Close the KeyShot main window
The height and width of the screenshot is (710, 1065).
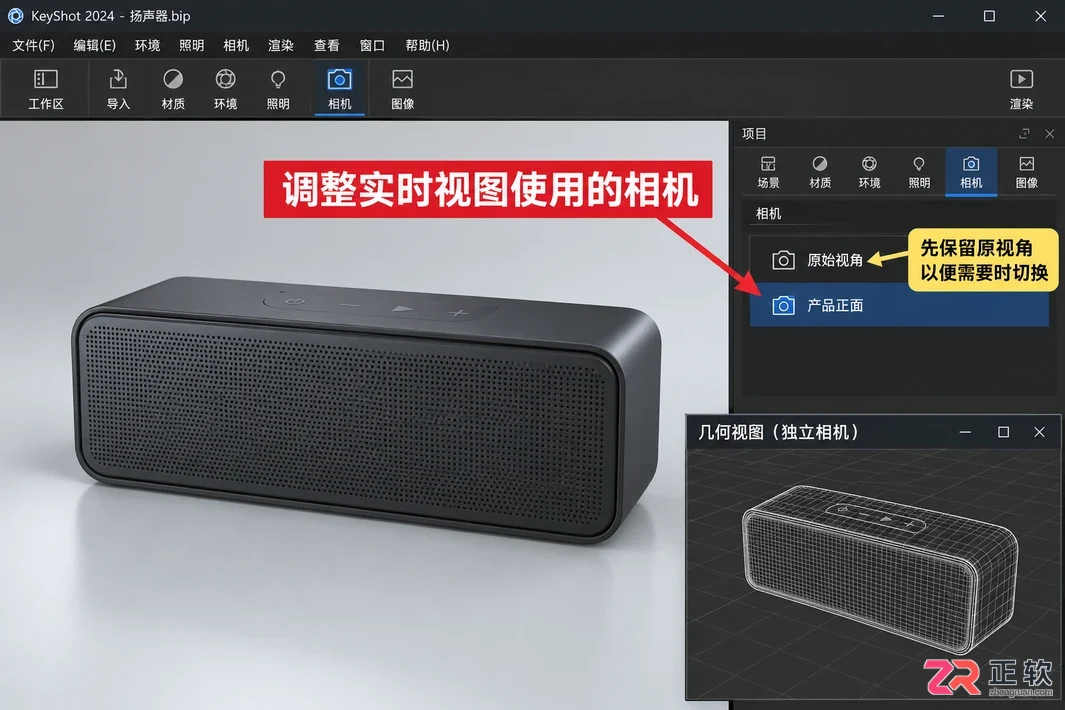coord(1040,16)
